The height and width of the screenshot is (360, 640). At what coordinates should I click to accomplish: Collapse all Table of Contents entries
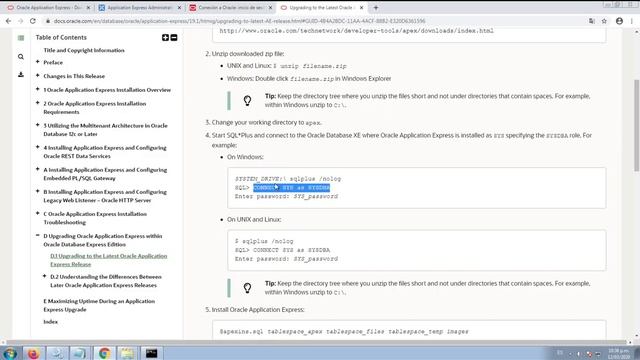coord(174,38)
